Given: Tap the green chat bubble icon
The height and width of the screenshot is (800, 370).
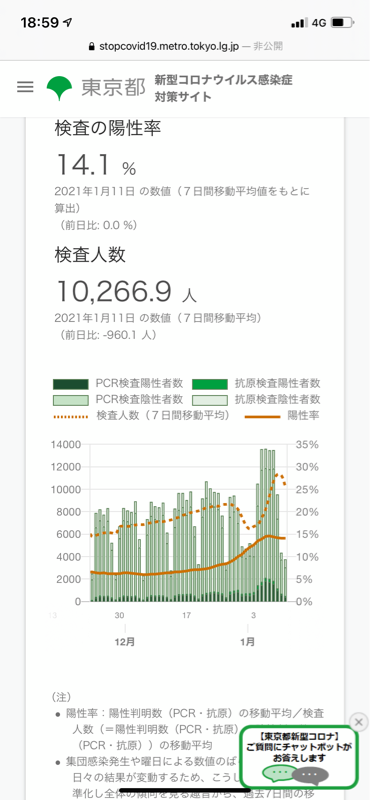Looking at the screenshot, I should [x=278, y=773].
